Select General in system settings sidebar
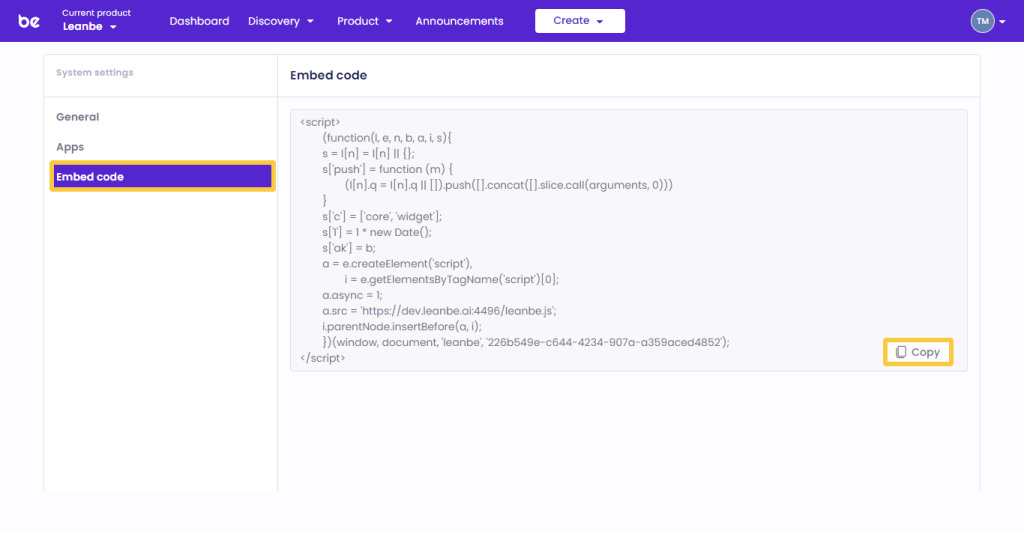 tap(77, 117)
